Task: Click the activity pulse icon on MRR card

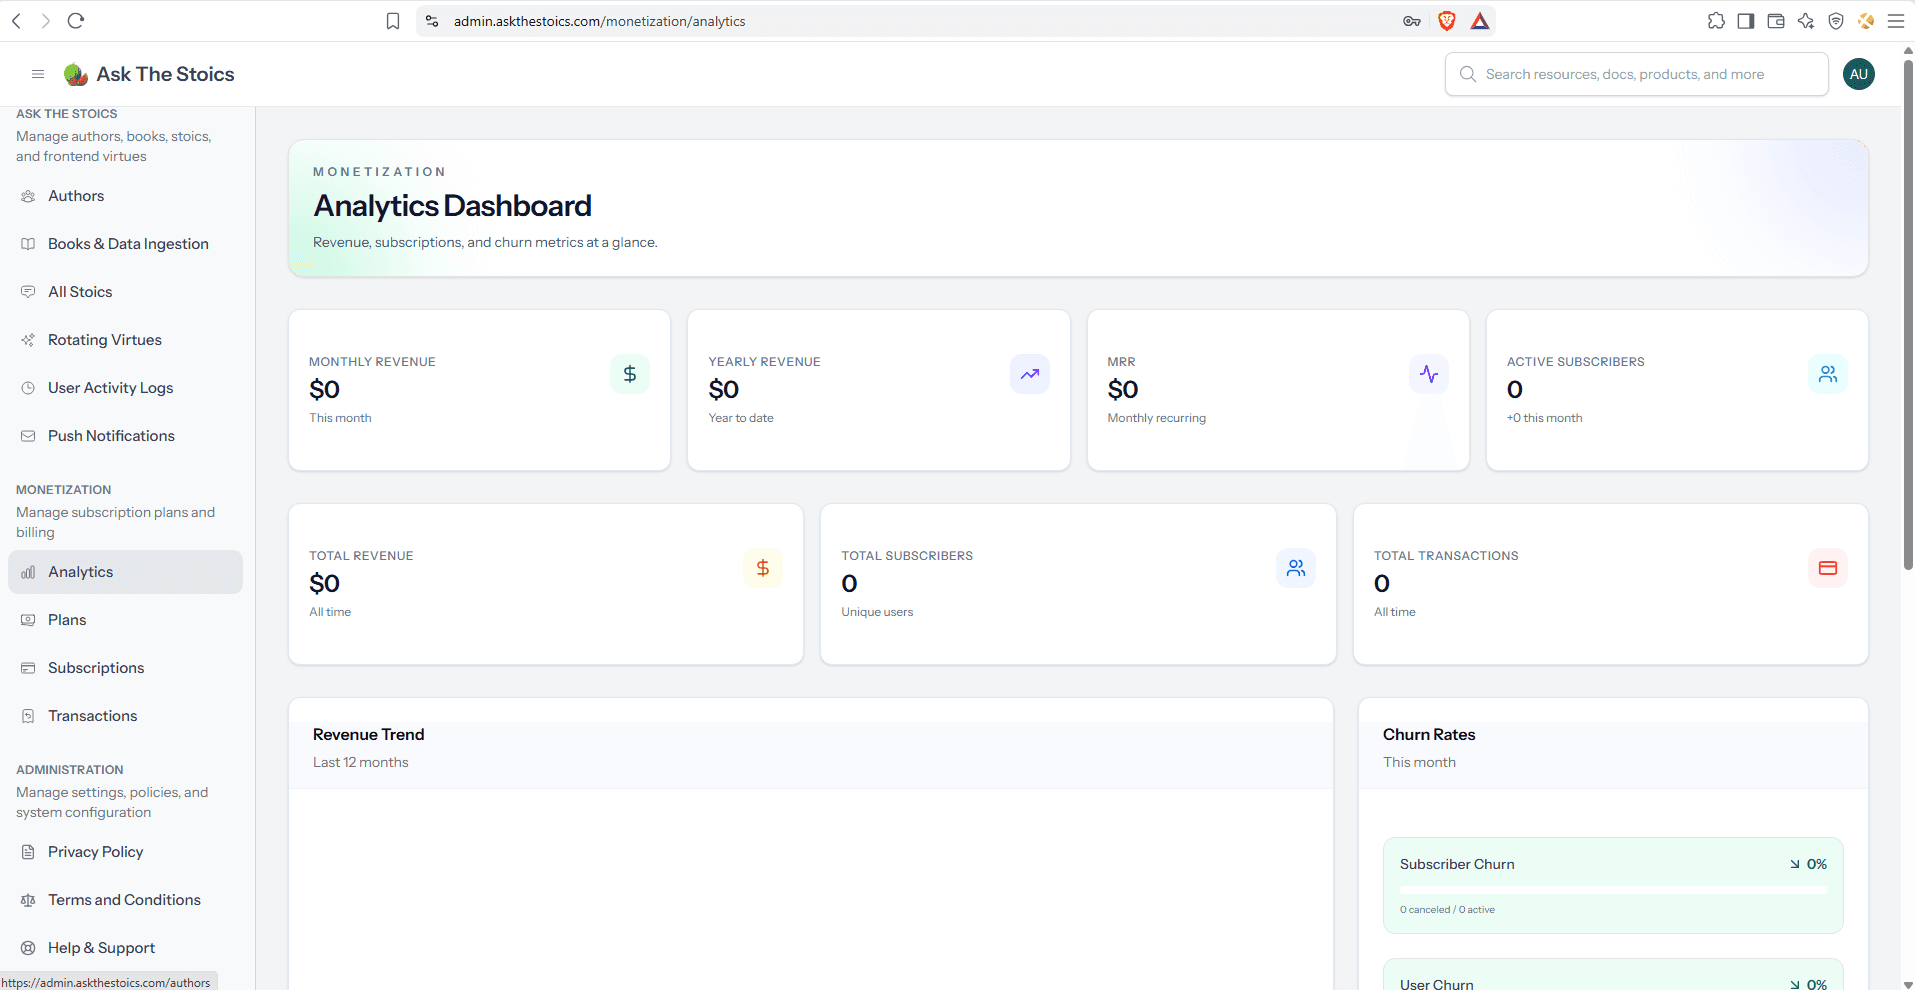Action: click(x=1429, y=374)
